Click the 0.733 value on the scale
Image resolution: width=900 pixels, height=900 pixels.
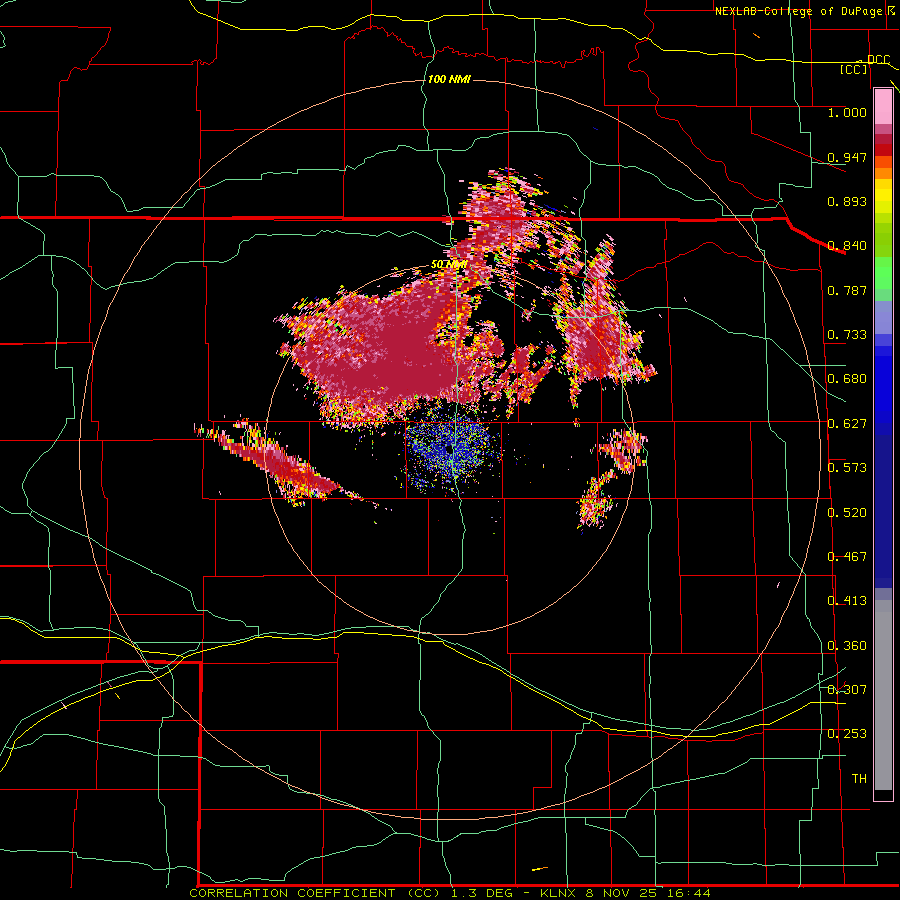[x=847, y=335]
